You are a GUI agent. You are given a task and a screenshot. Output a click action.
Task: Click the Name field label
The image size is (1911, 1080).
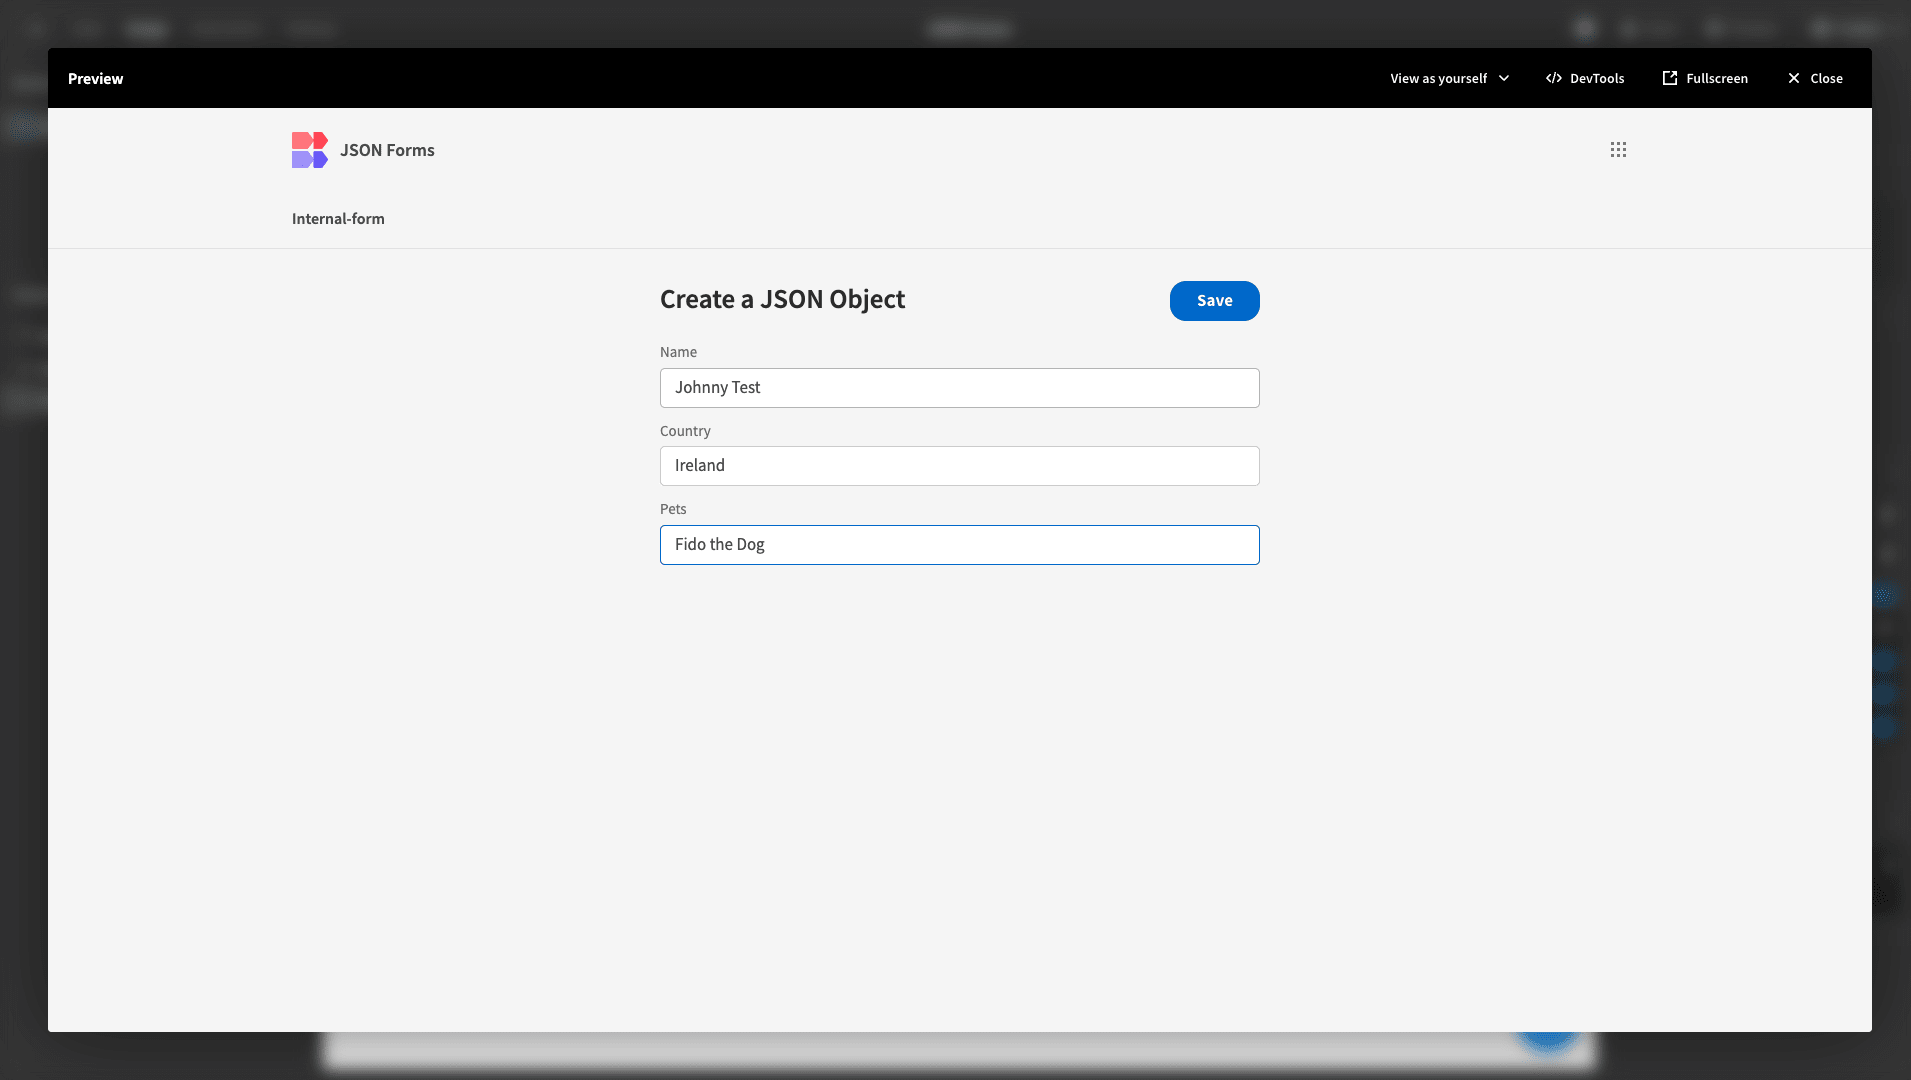678,352
